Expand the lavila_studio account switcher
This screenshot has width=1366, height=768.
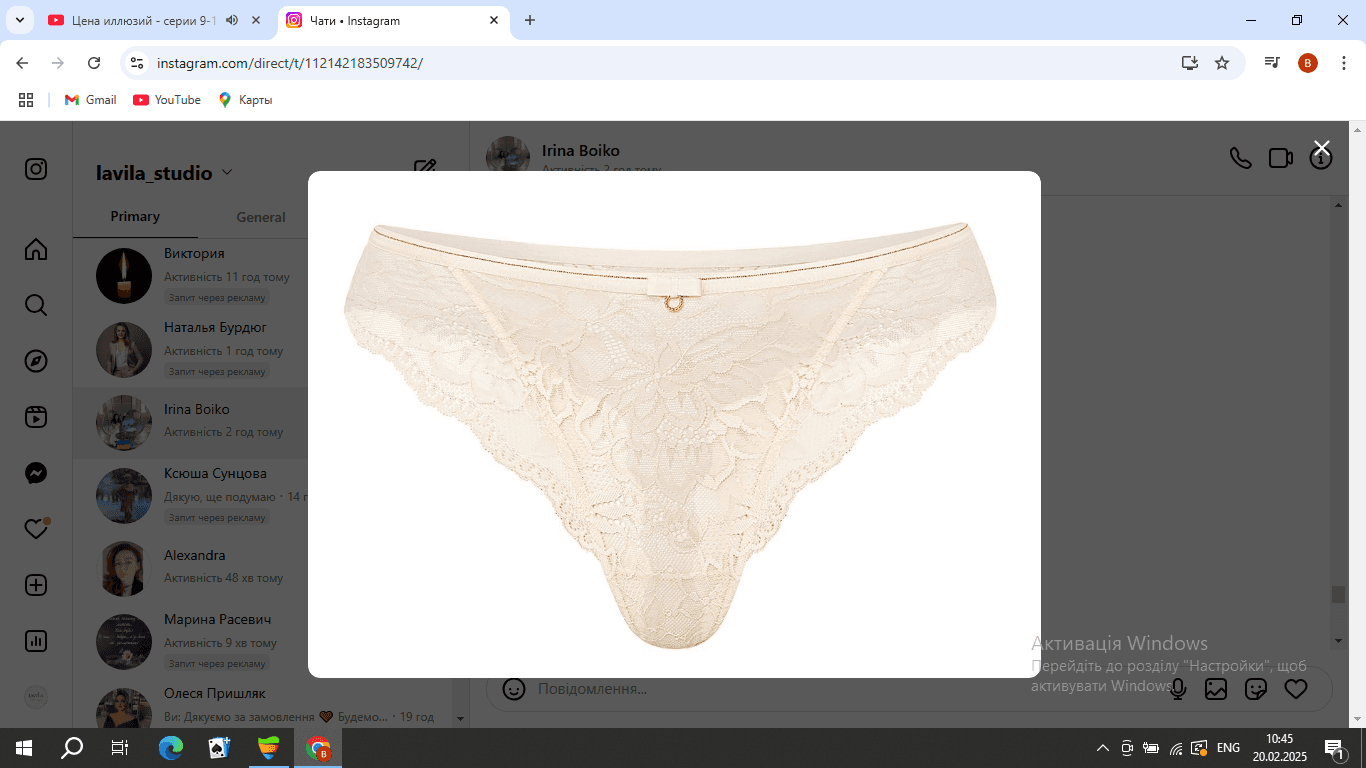164,173
